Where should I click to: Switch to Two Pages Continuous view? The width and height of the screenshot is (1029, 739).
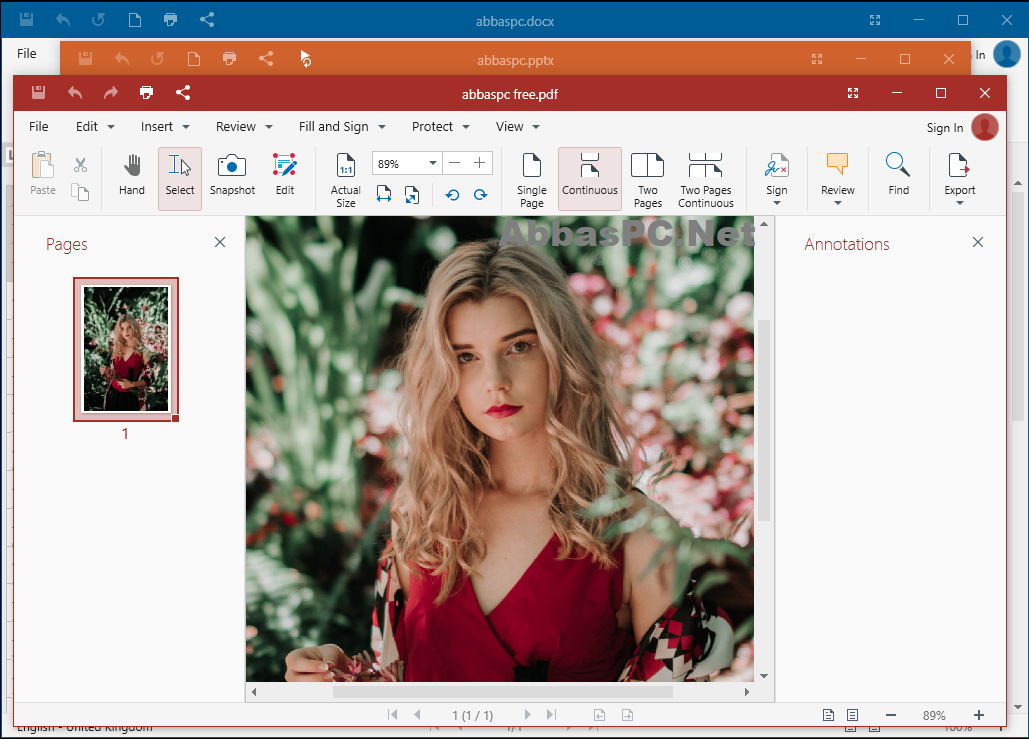[706, 180]
